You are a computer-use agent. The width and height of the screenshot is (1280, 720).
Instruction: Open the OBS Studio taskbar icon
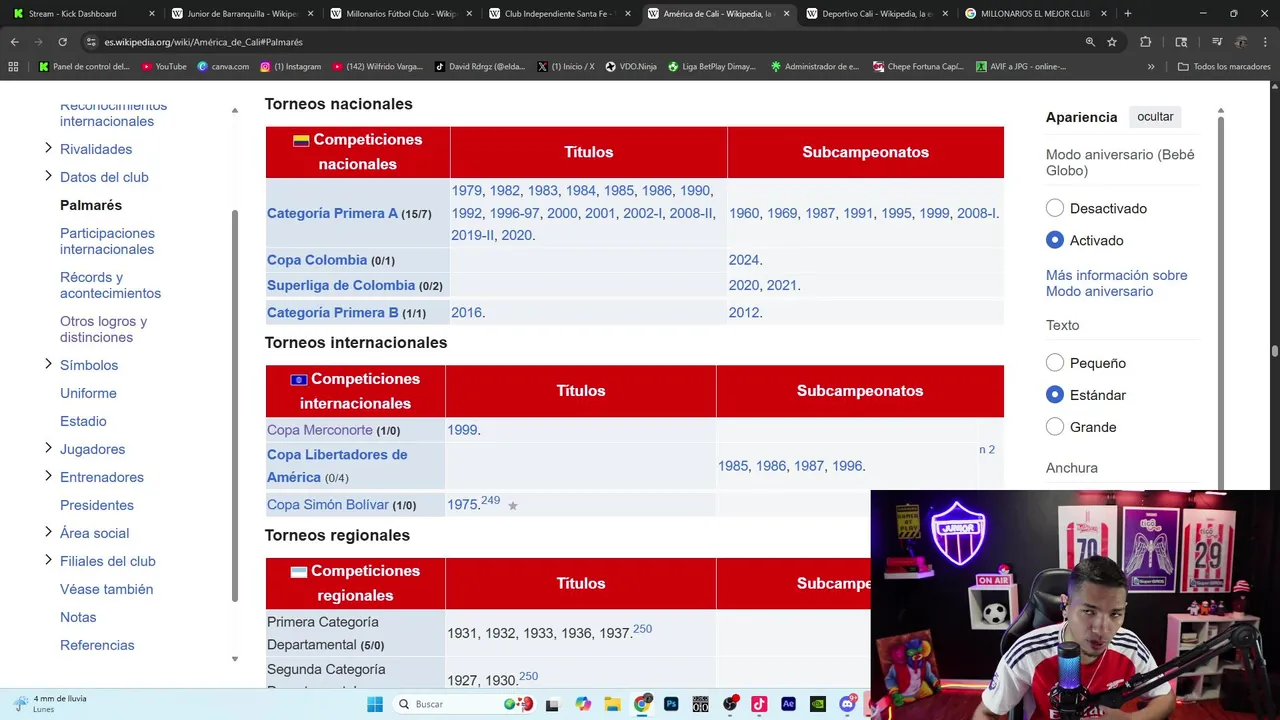(730, 704)
